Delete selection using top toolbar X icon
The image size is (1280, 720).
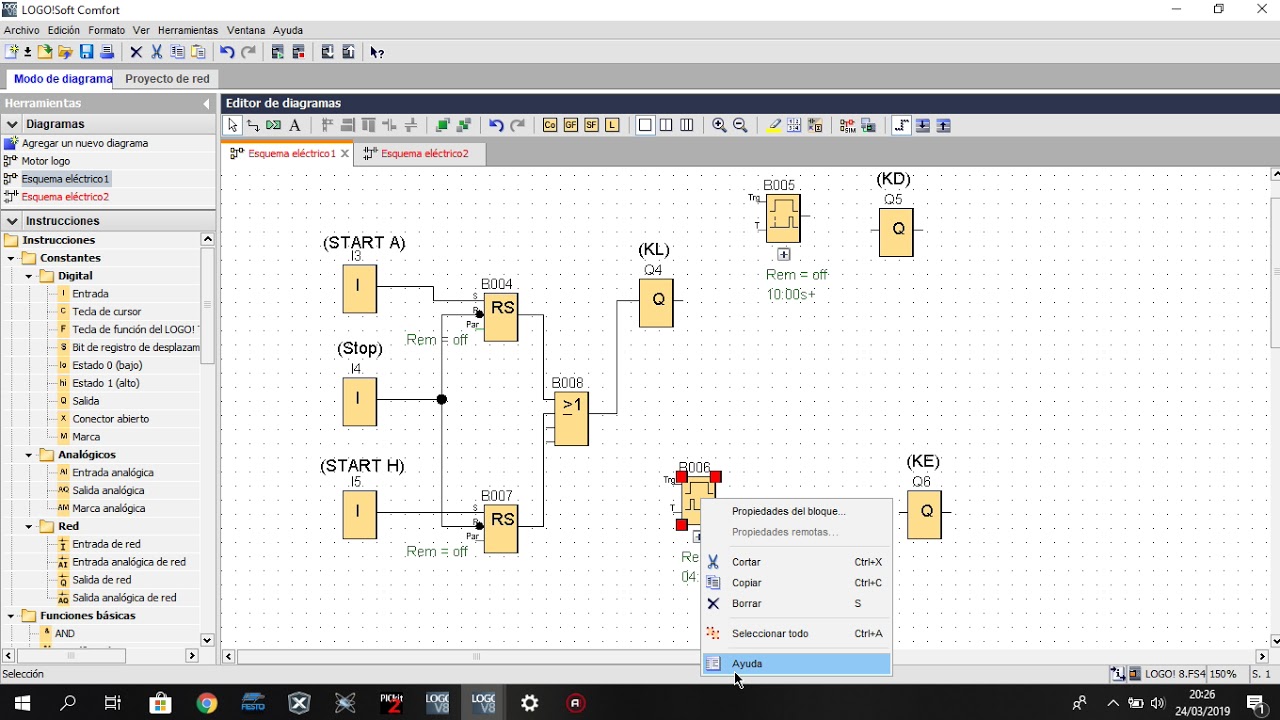coord(136,52)
